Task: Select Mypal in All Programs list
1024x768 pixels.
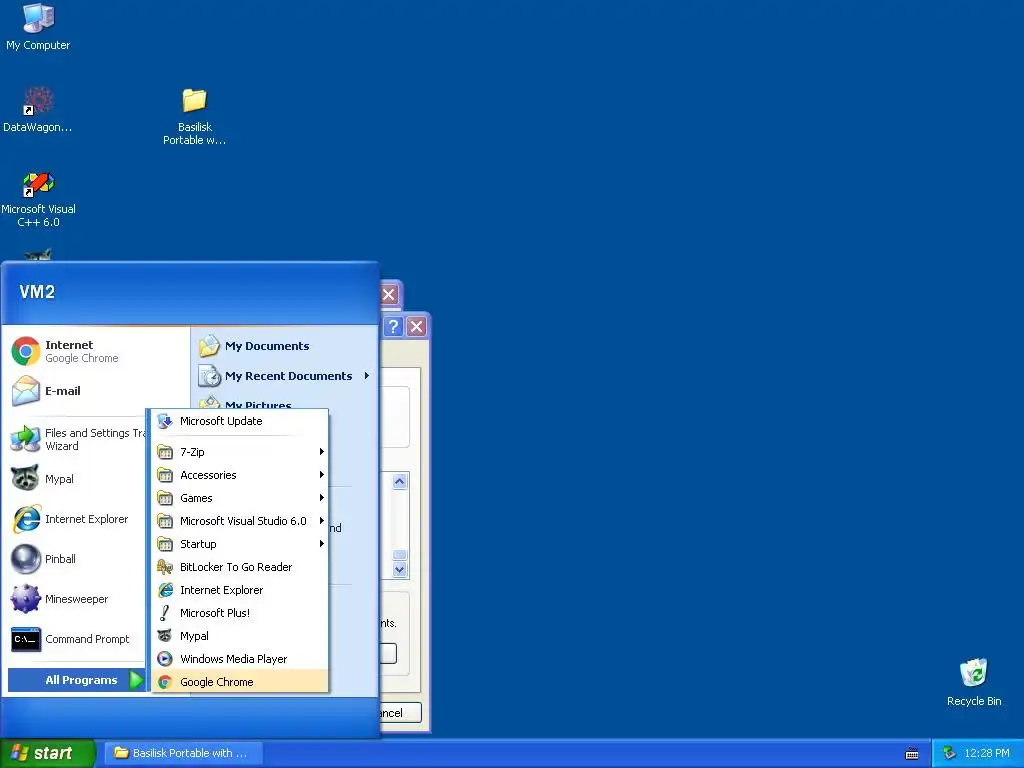Action: 240,635
